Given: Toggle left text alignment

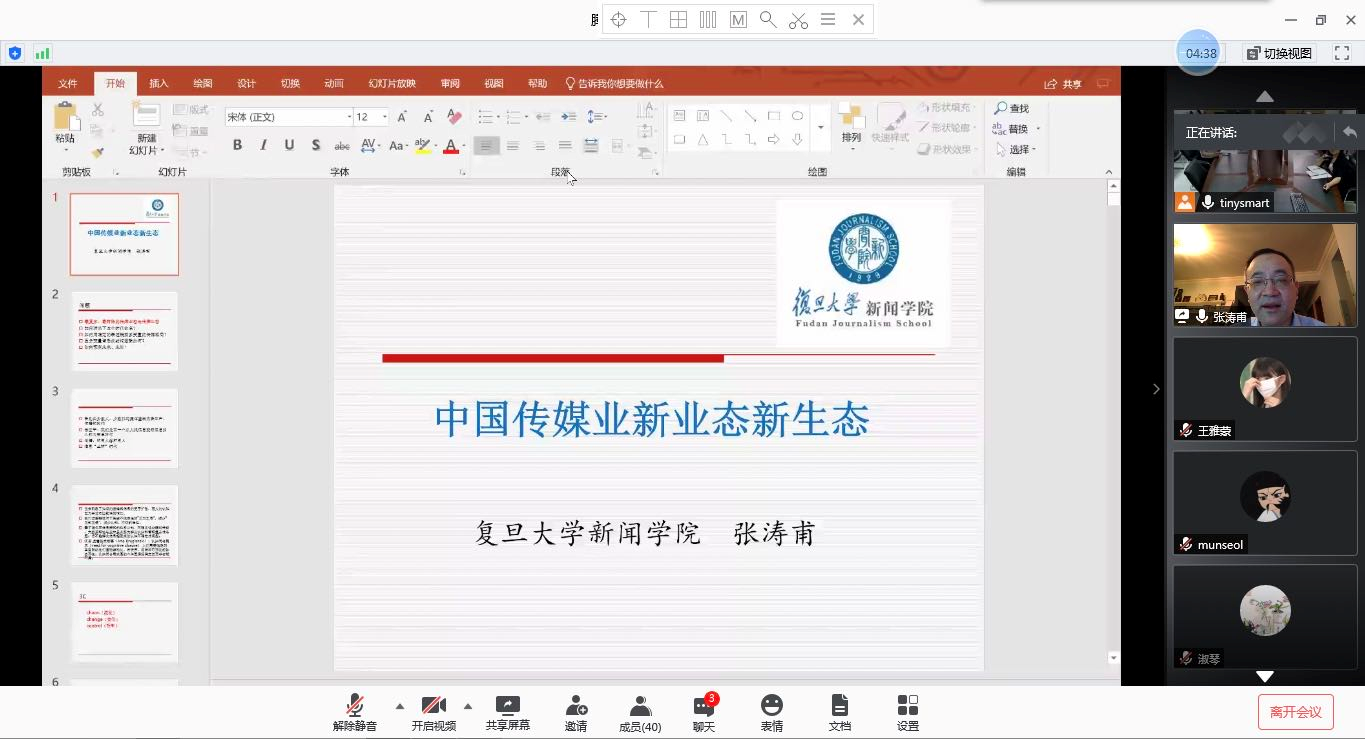Looking at the screenshot, I should point(486,146).
